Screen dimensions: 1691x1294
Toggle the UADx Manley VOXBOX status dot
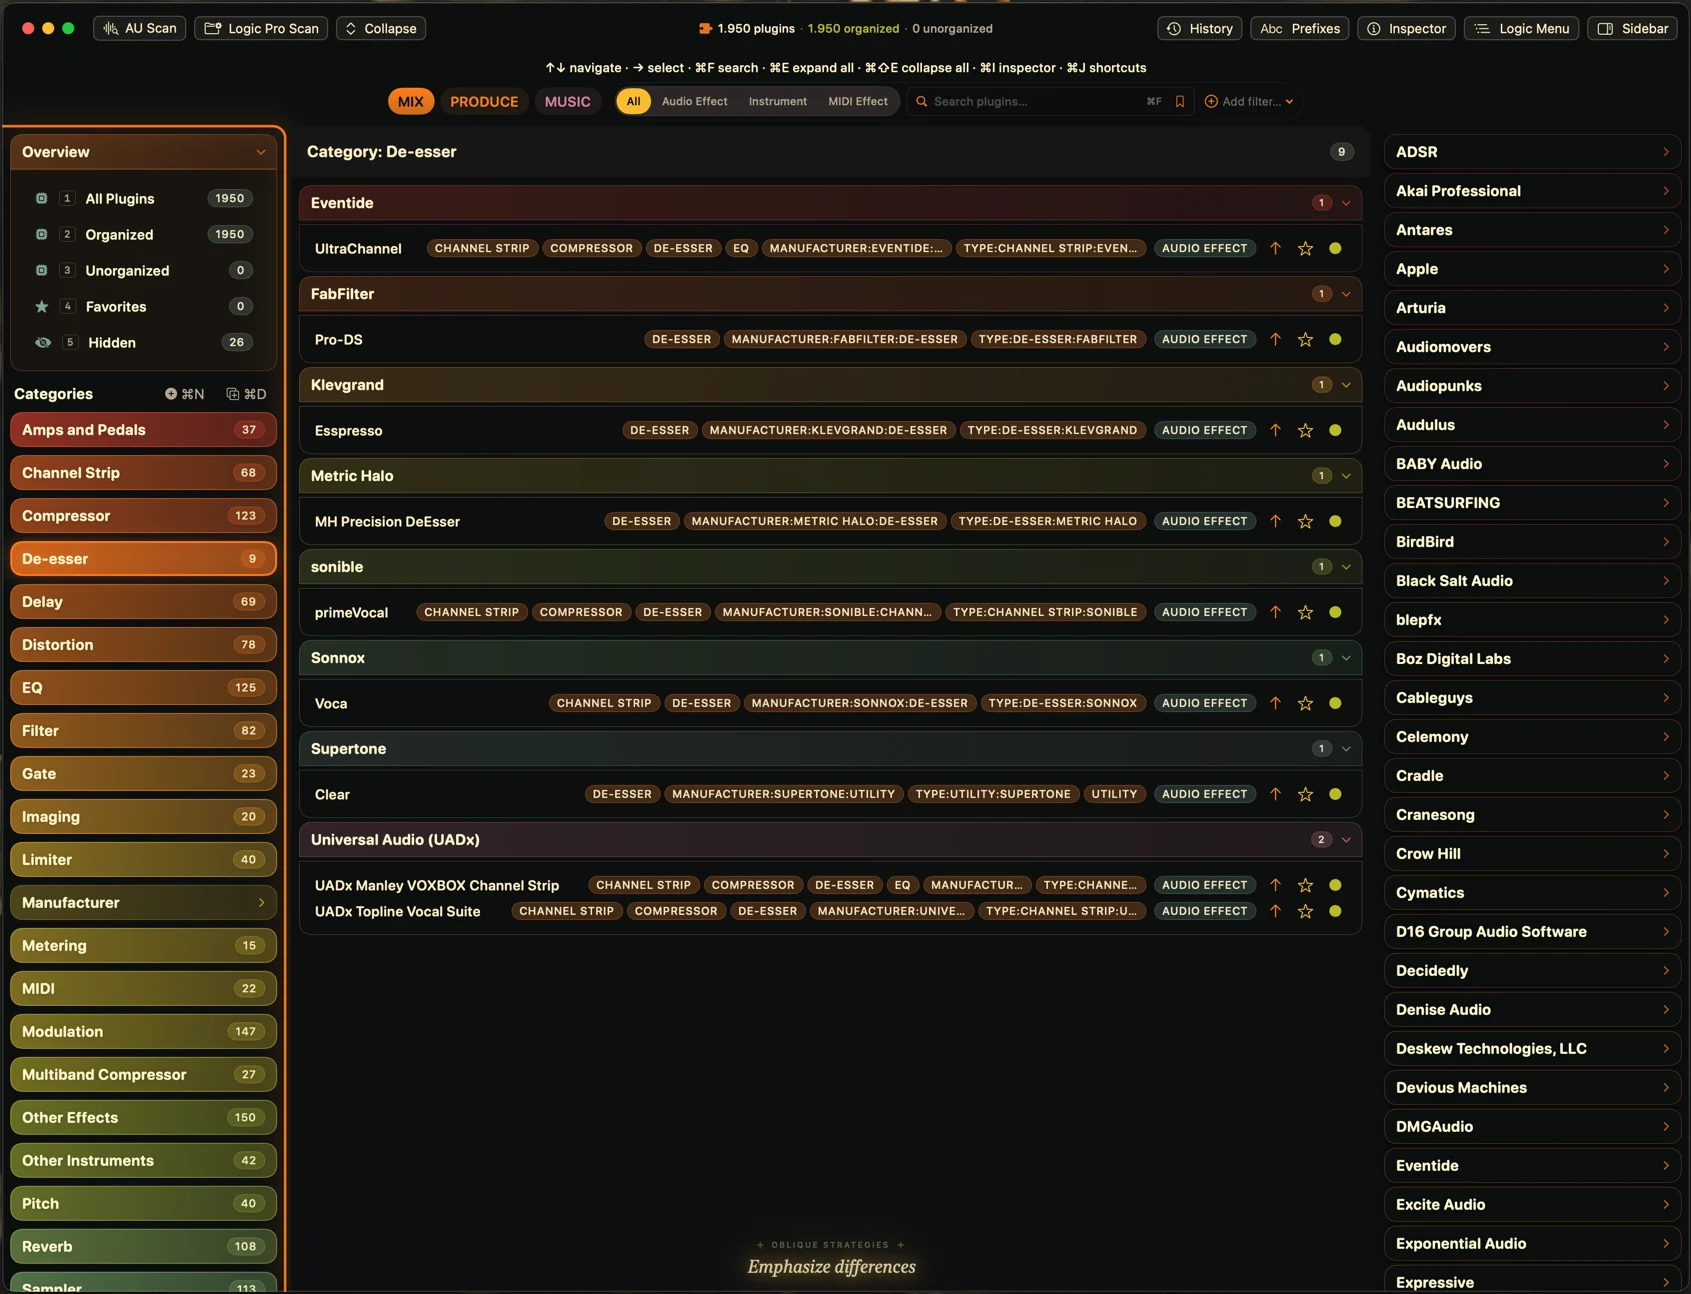tap(1335, 885)
